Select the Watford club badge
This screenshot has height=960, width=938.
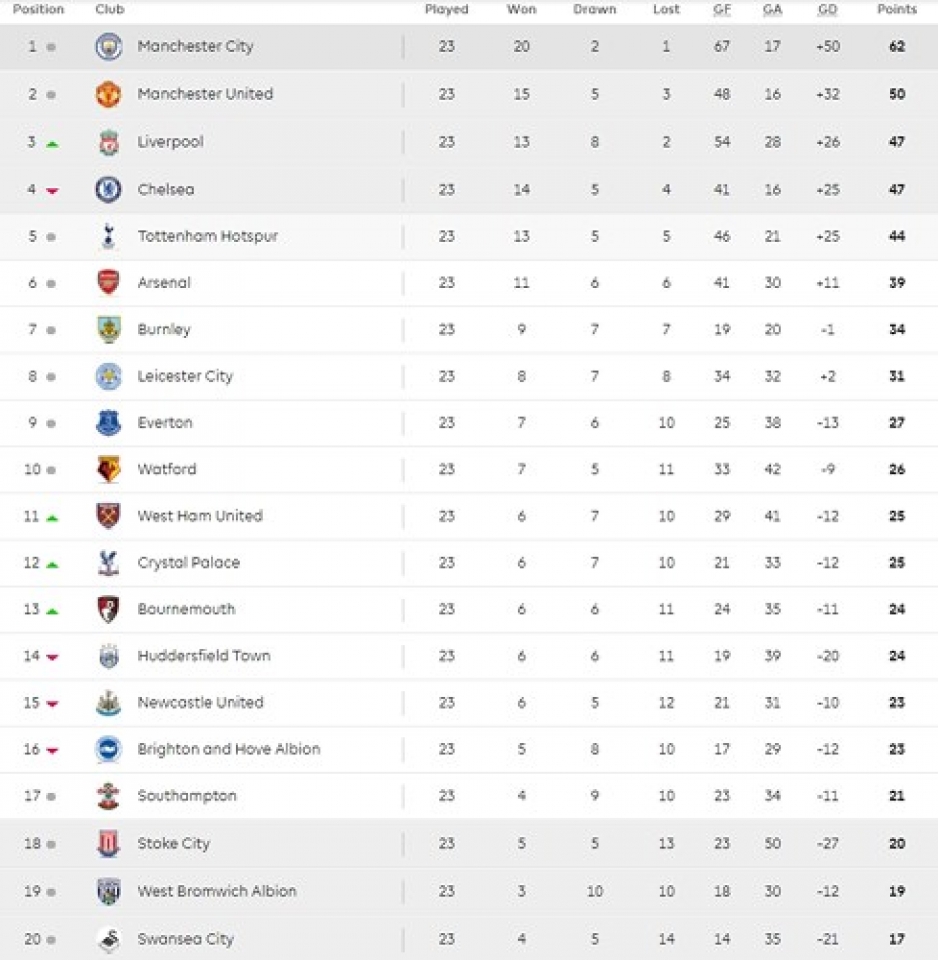tap(108, 469)
